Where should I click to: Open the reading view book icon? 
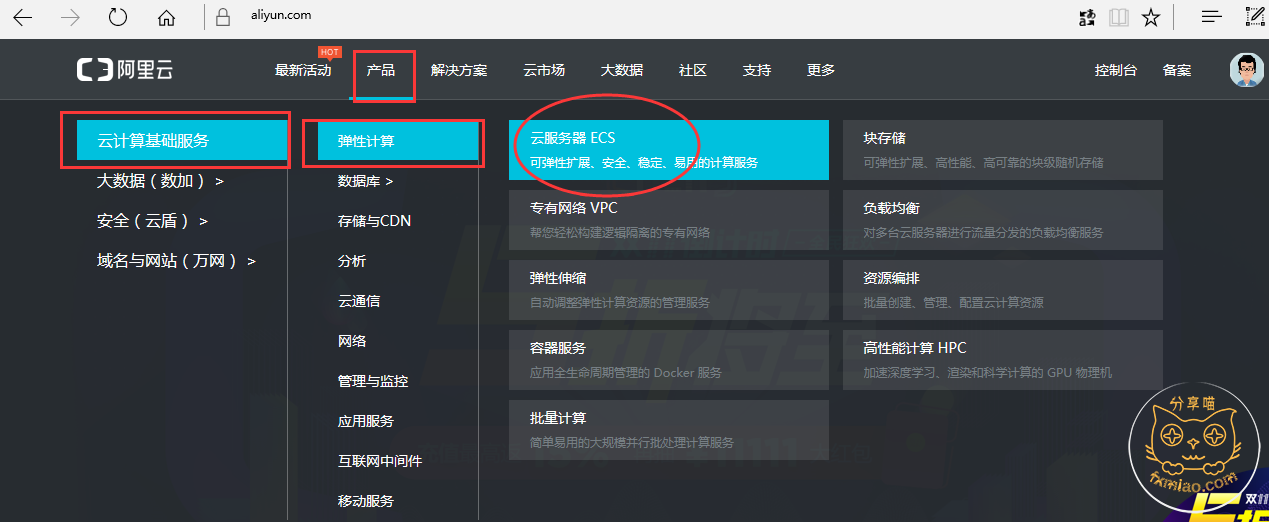click(x=1118, y=17)
